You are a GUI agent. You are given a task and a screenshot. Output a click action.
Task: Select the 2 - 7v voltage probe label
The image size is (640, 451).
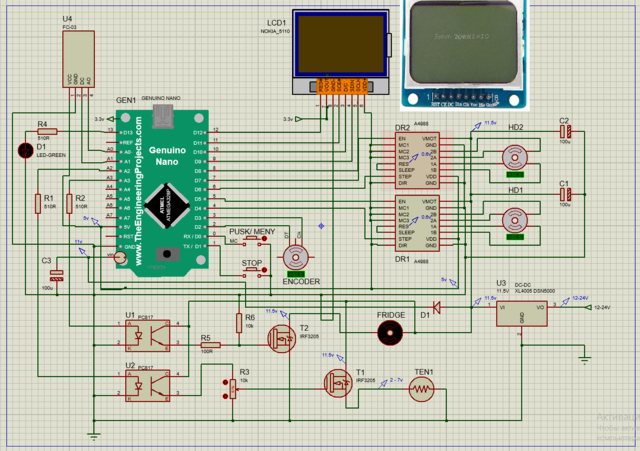(396, 380)
